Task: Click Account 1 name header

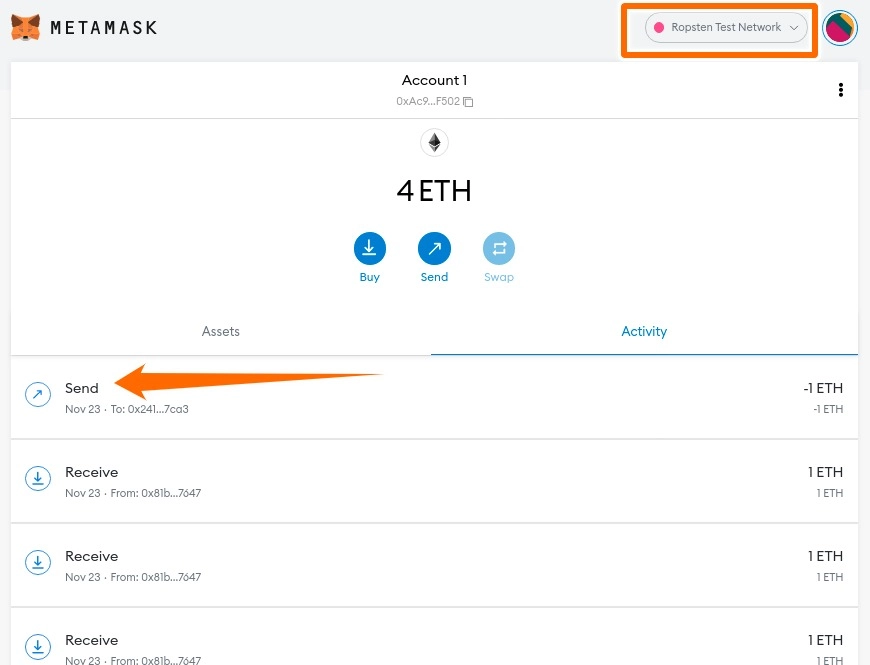Action: pyautogui.click(x=434, y=80)
